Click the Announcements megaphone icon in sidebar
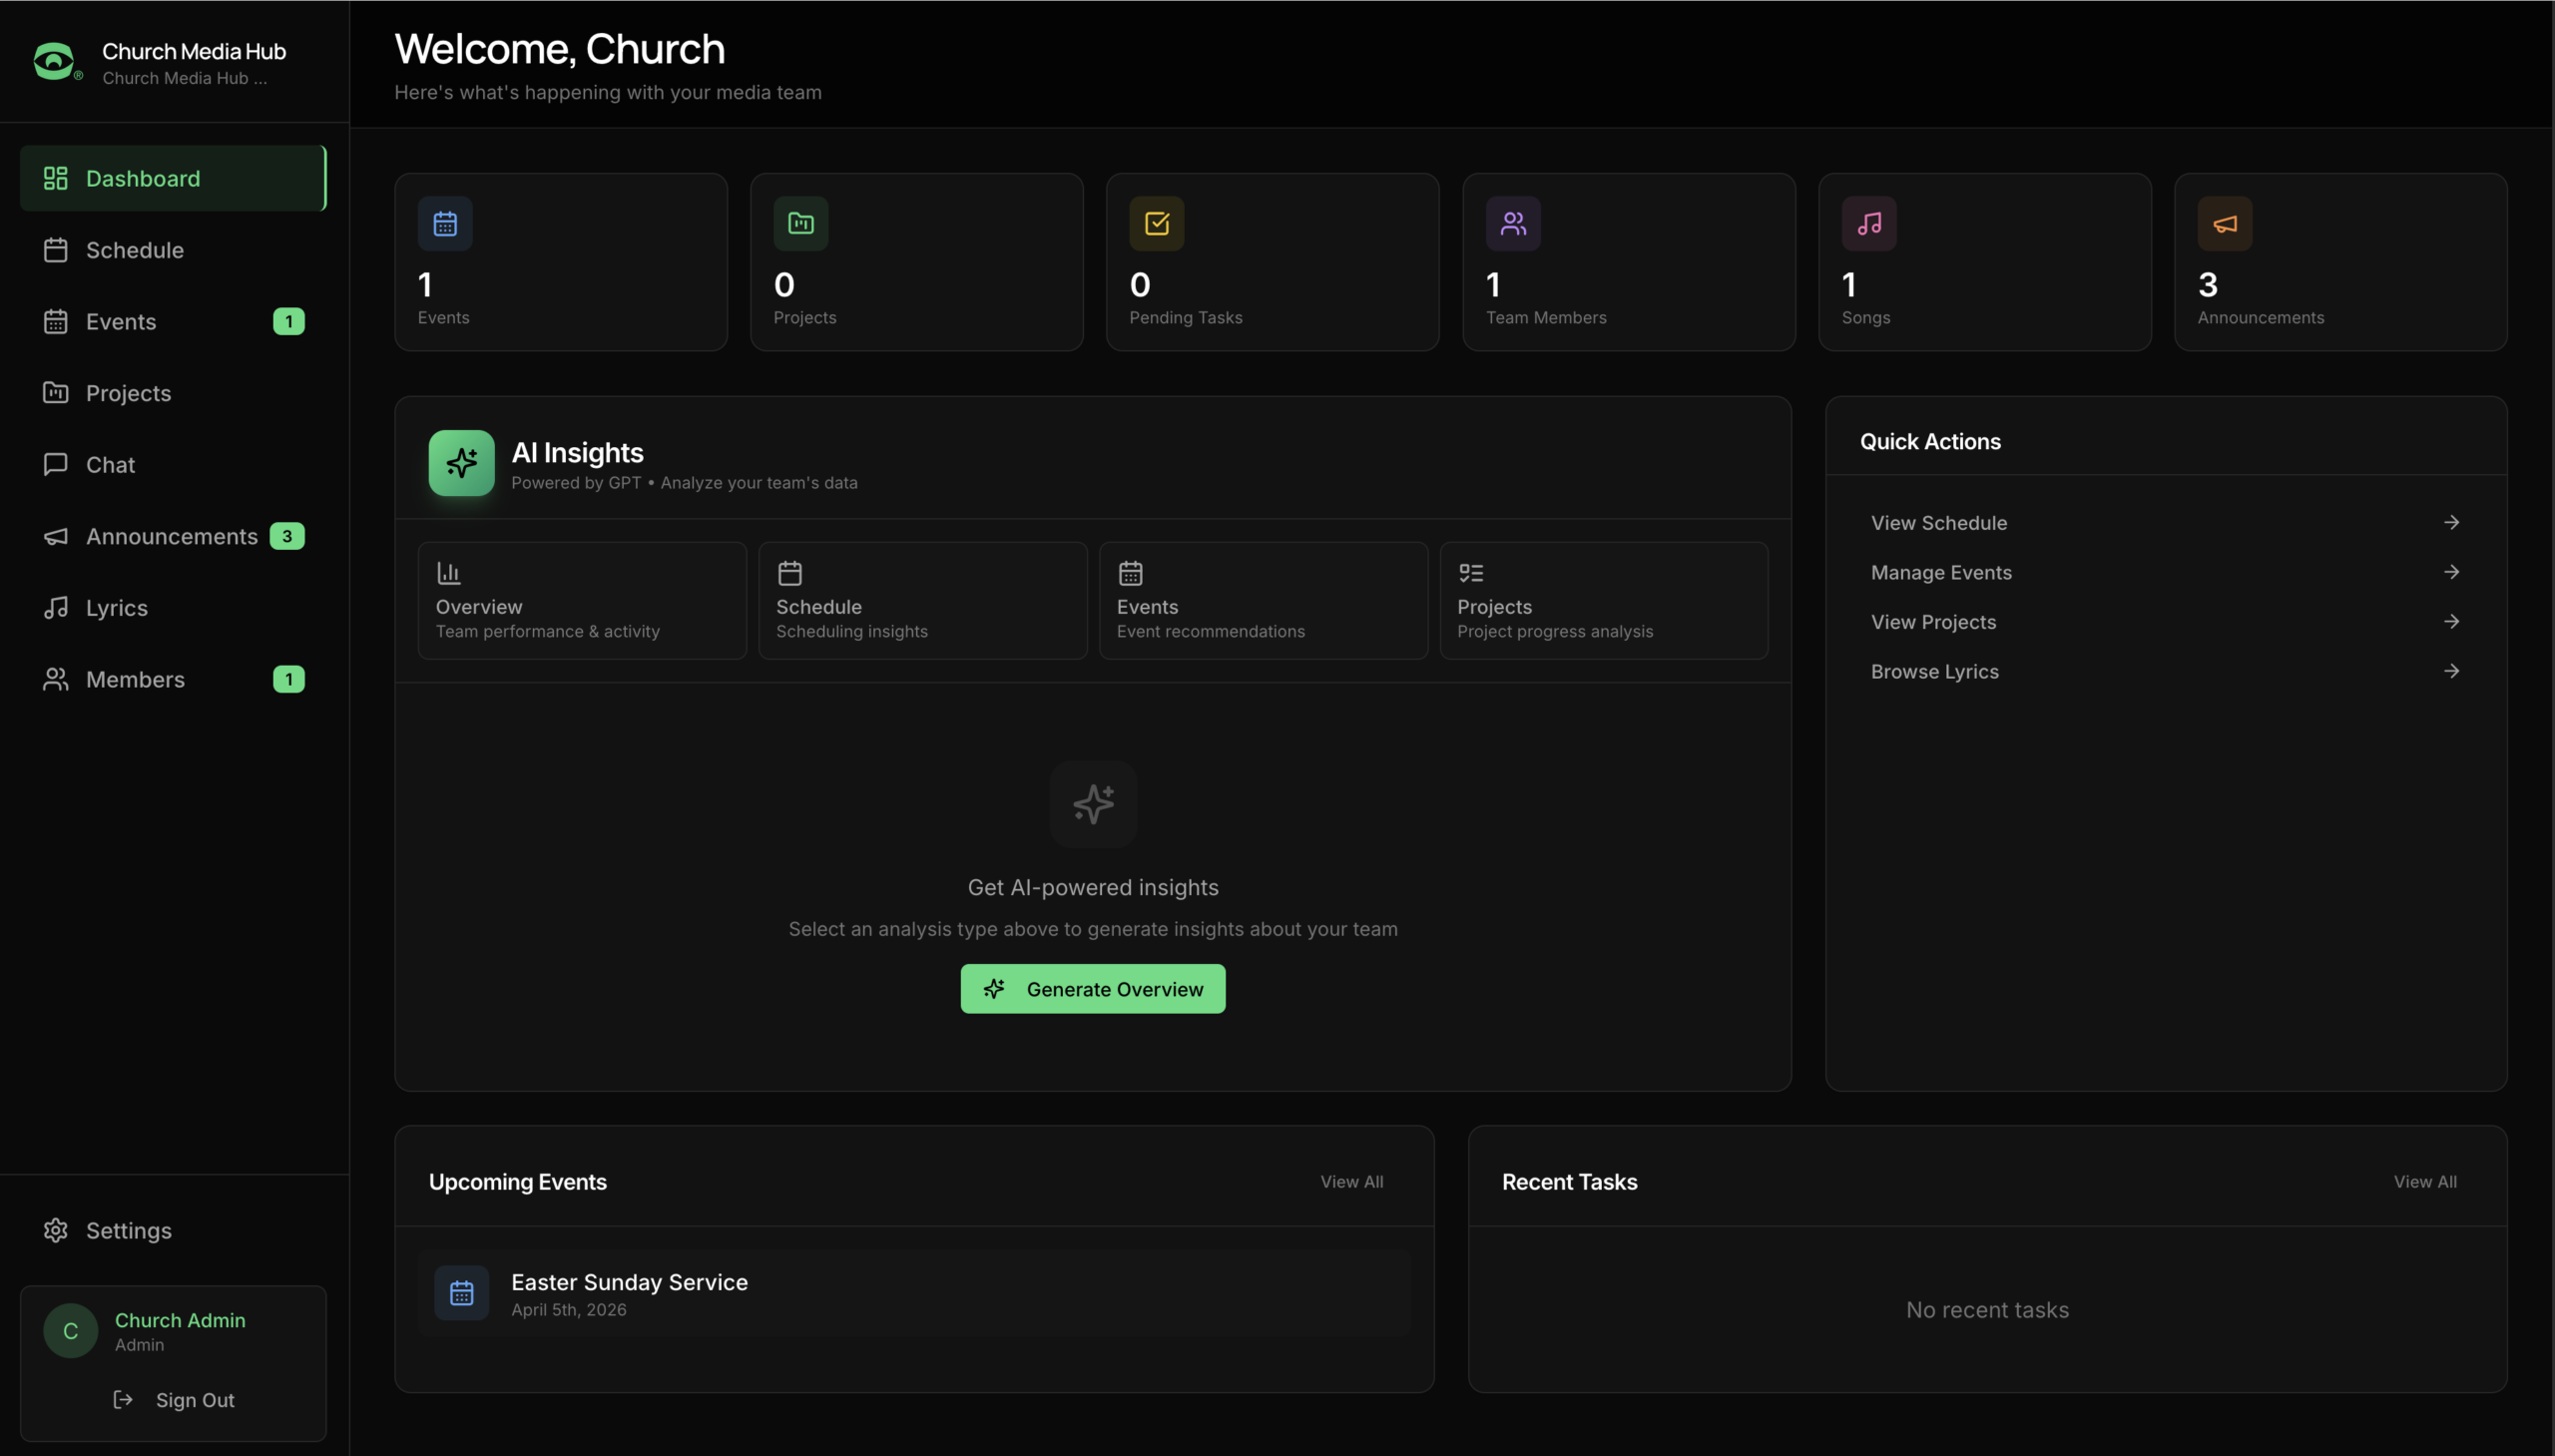 point(56,536)
